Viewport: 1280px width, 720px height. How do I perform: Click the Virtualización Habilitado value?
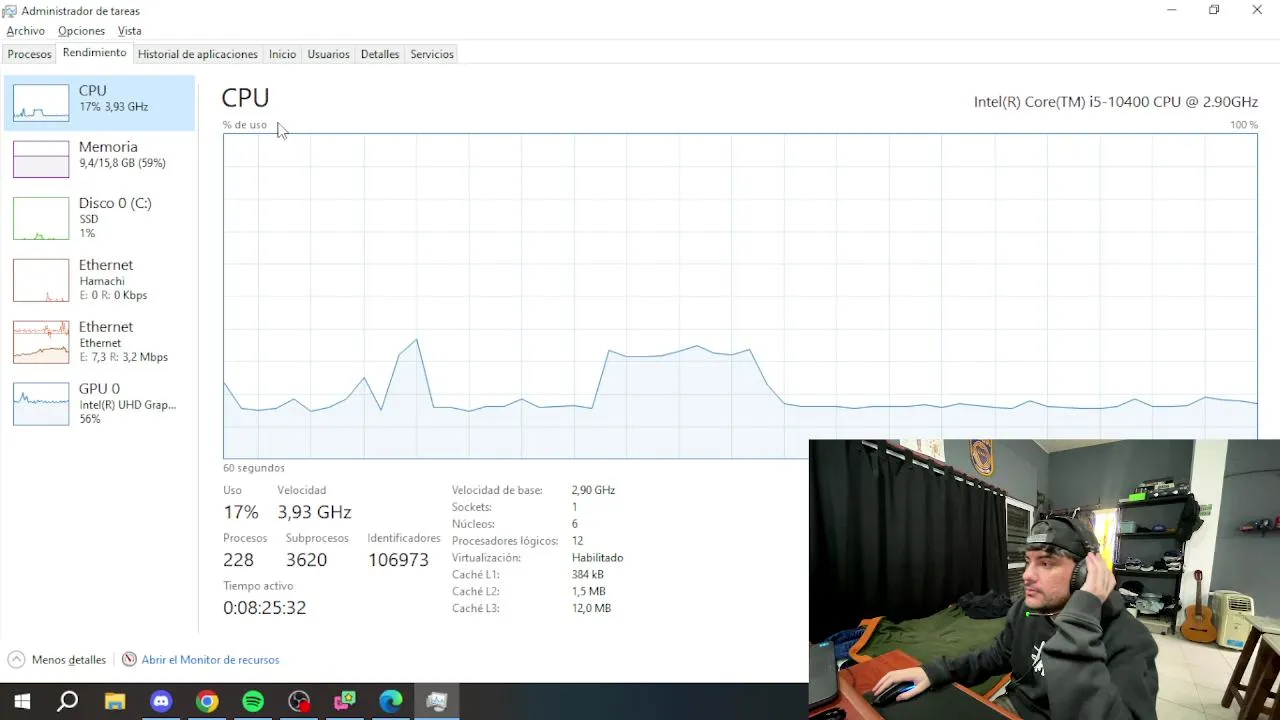pyautogui.click(x=597, y=558)
